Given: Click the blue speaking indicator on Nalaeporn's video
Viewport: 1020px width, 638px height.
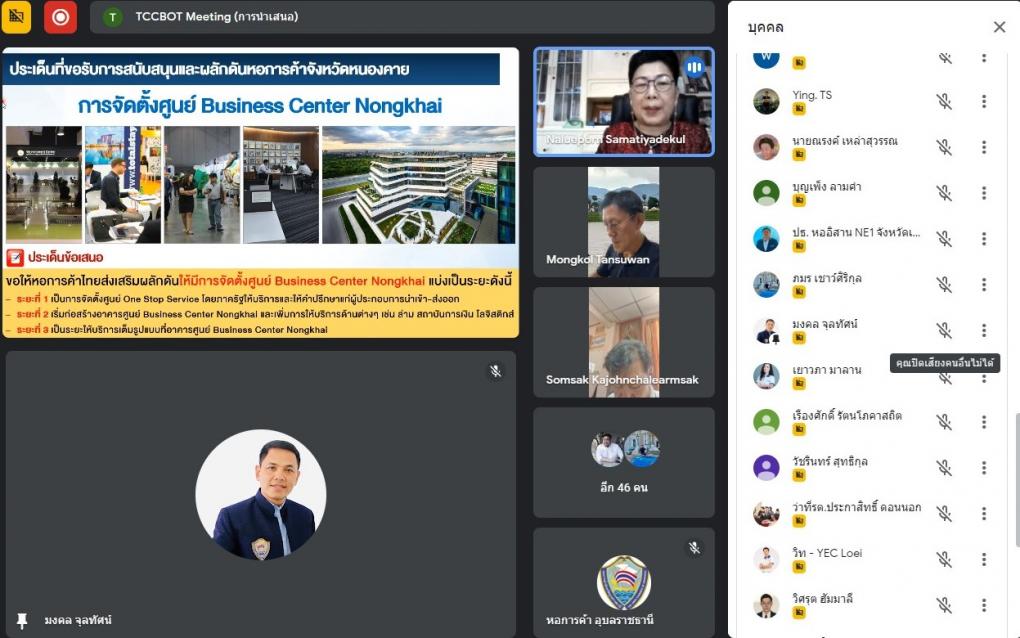Looking at the screenshot, I should [x=695, y=66].
